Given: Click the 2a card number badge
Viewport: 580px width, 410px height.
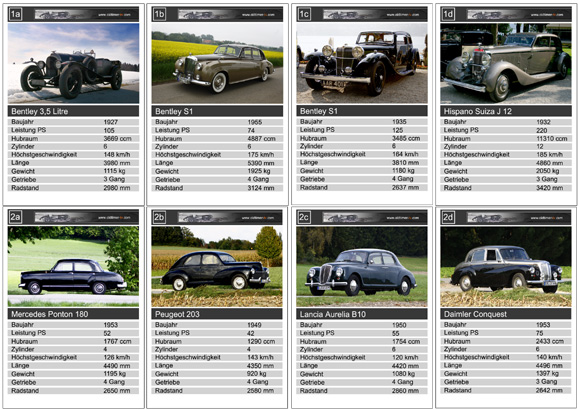Looking at the screenshot, I should click(15, 217).
